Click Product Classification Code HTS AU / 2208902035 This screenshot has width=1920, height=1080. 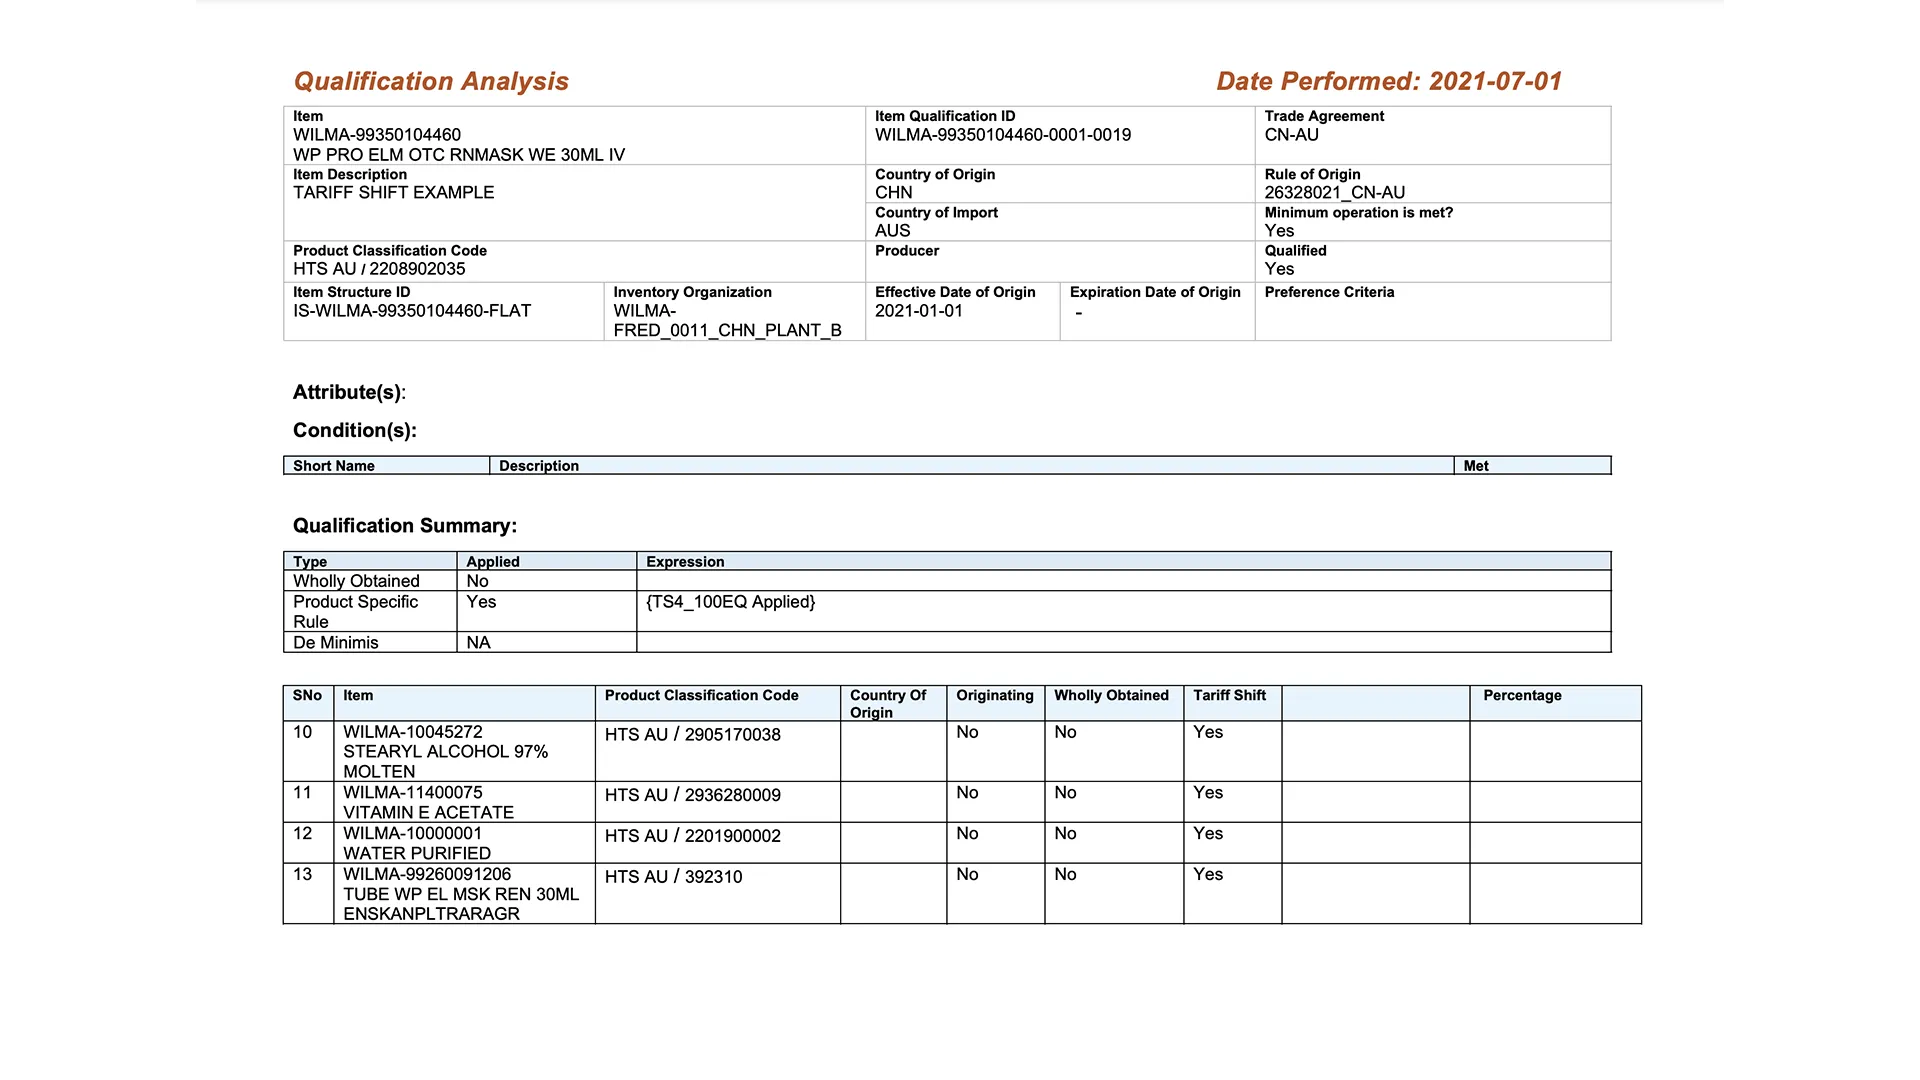click(x=379, y=269)
